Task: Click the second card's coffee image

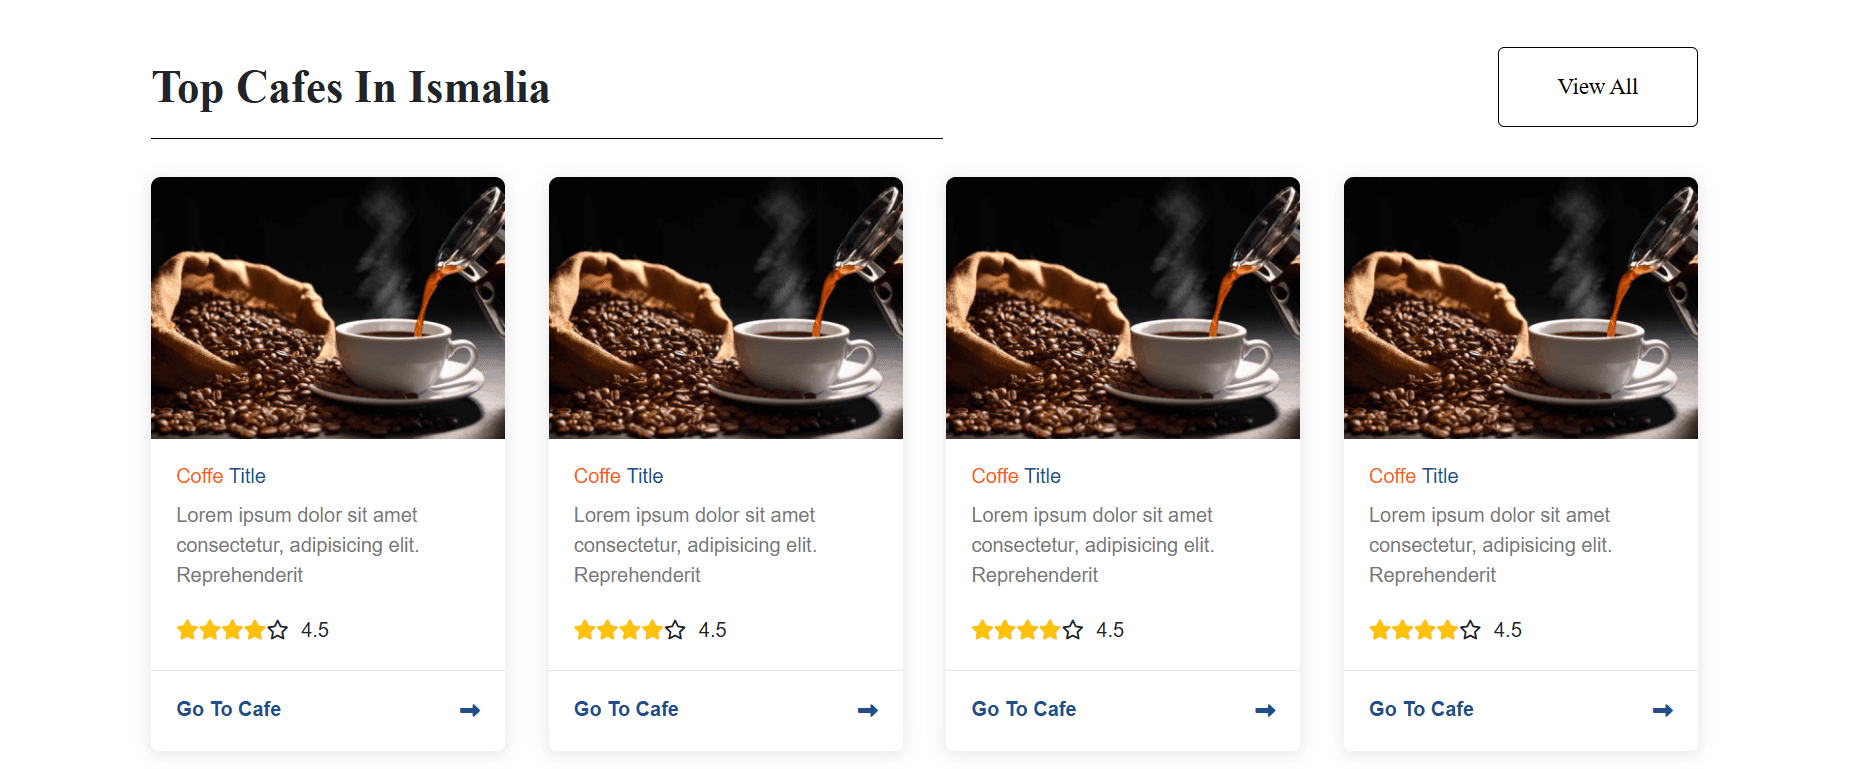Action: coord(726,308)
